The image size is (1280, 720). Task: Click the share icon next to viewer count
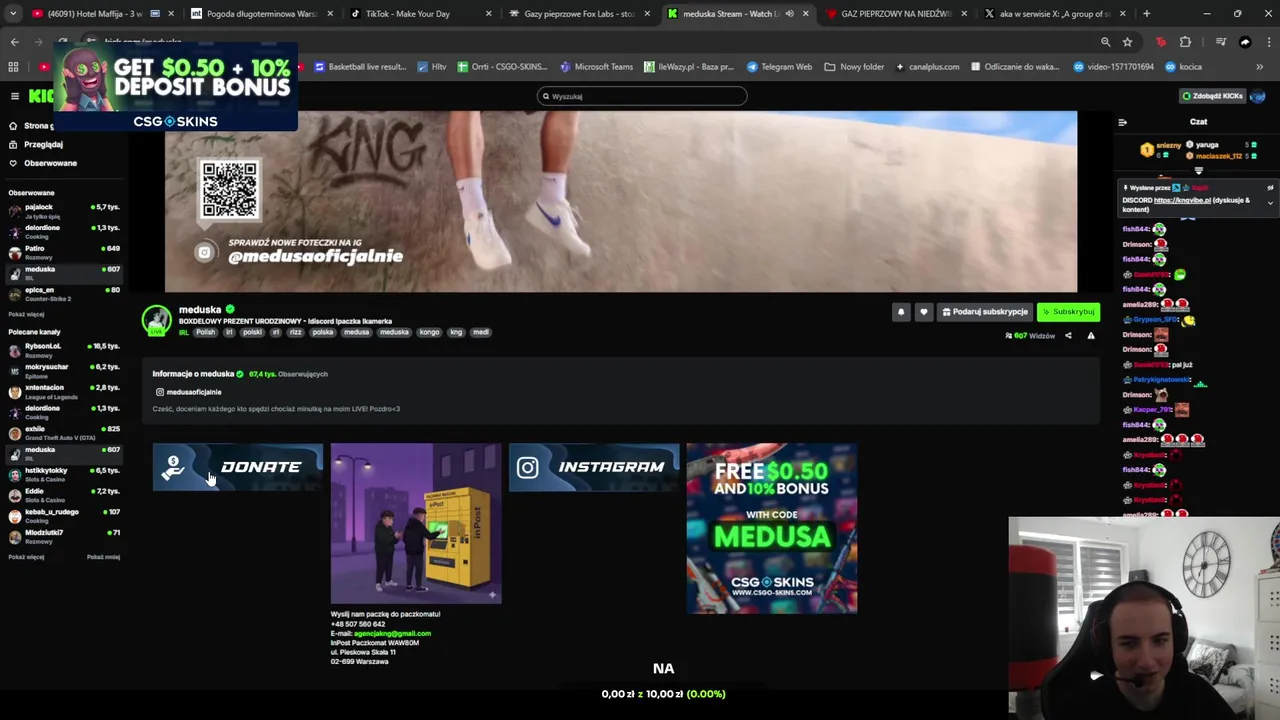point(1068,336)
